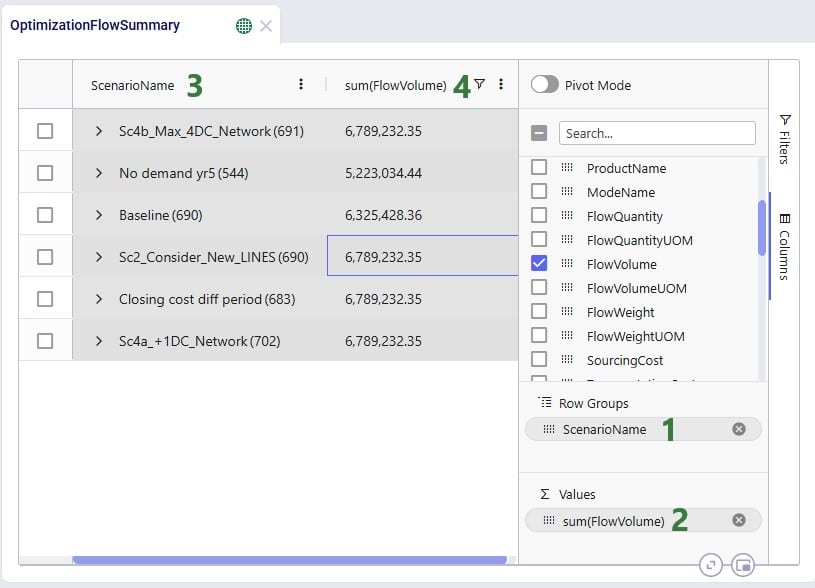Open the ScenarioName column menu dots

301,84
